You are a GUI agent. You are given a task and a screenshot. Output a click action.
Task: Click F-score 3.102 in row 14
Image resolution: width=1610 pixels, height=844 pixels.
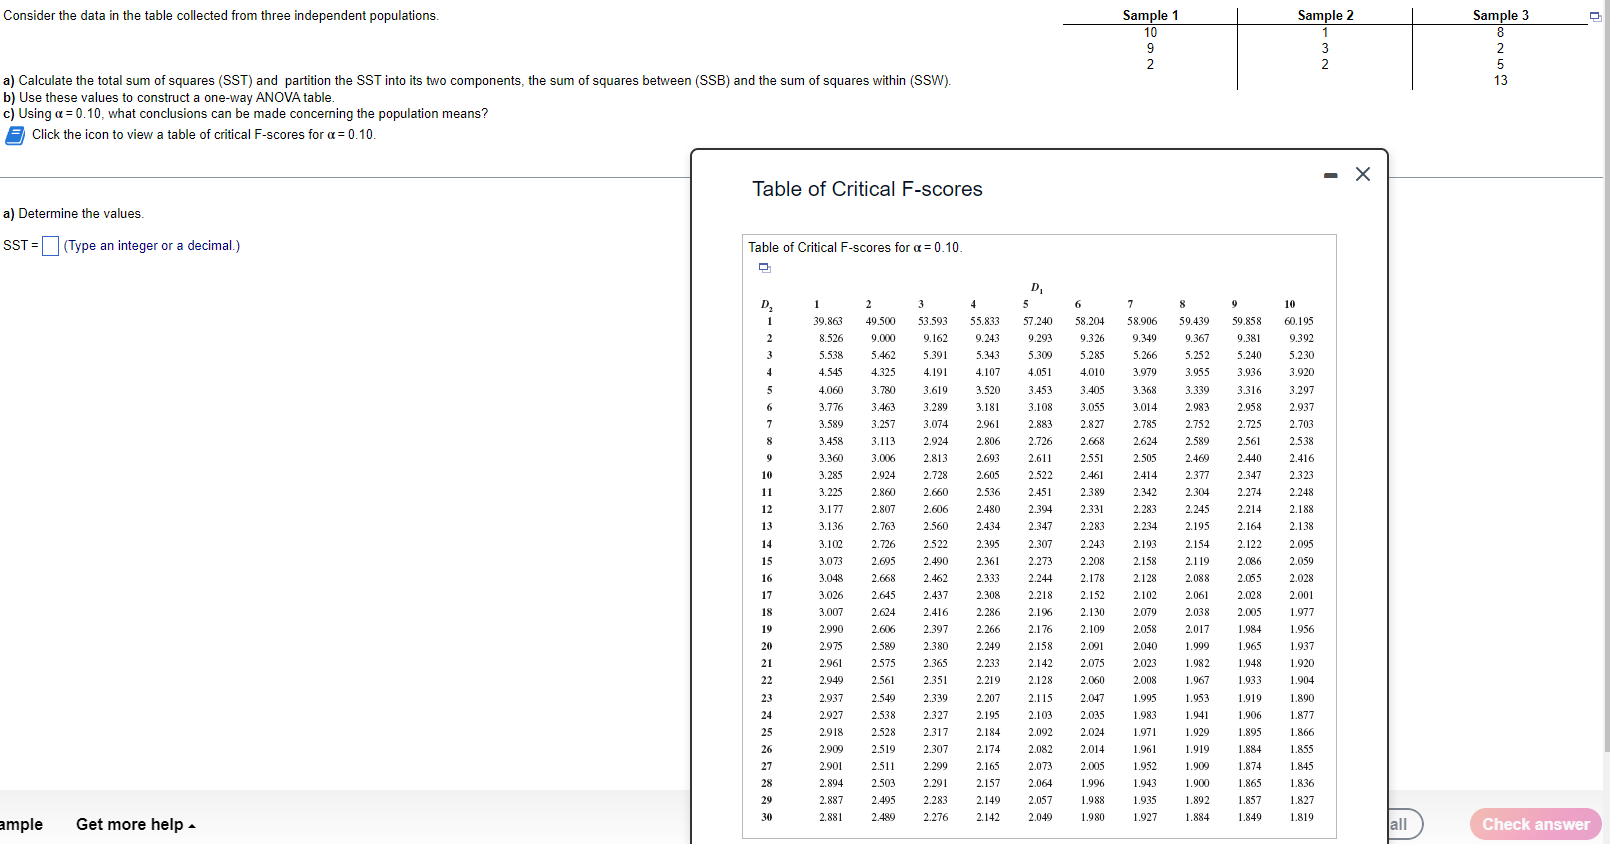coord(831,544)
